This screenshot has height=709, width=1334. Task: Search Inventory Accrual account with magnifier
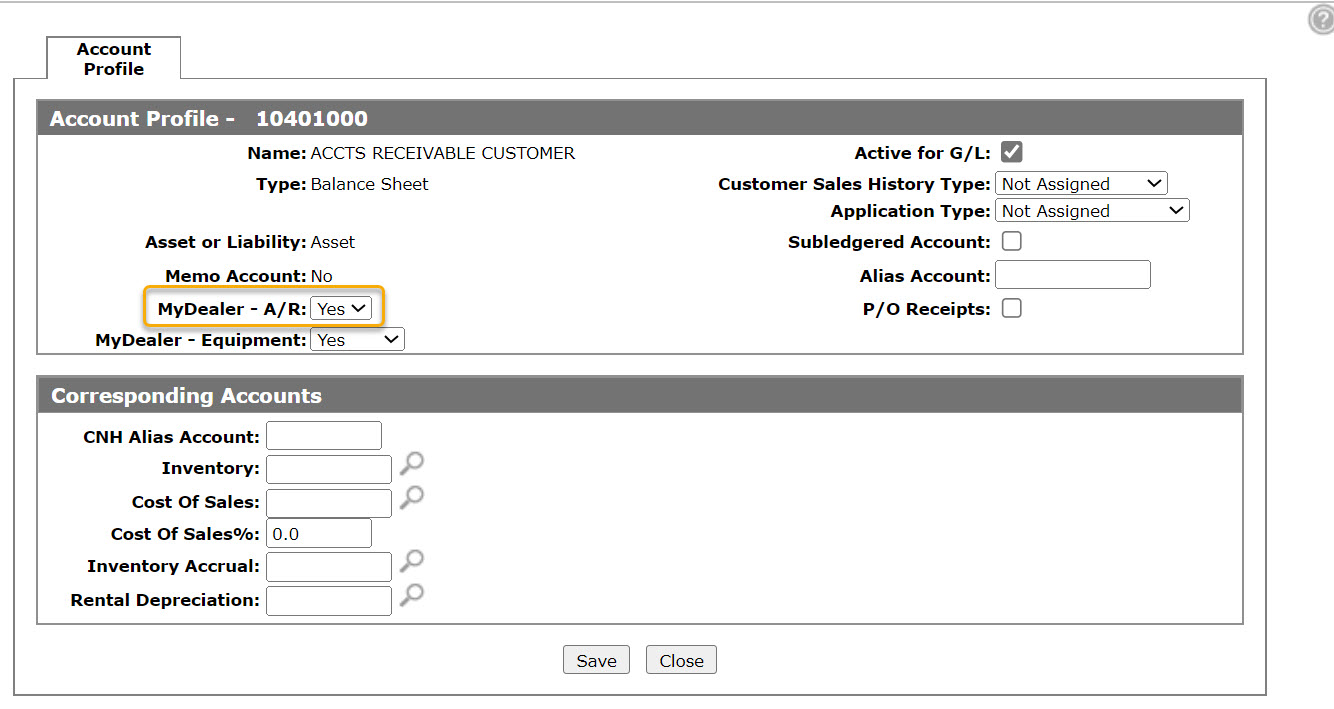411,561
